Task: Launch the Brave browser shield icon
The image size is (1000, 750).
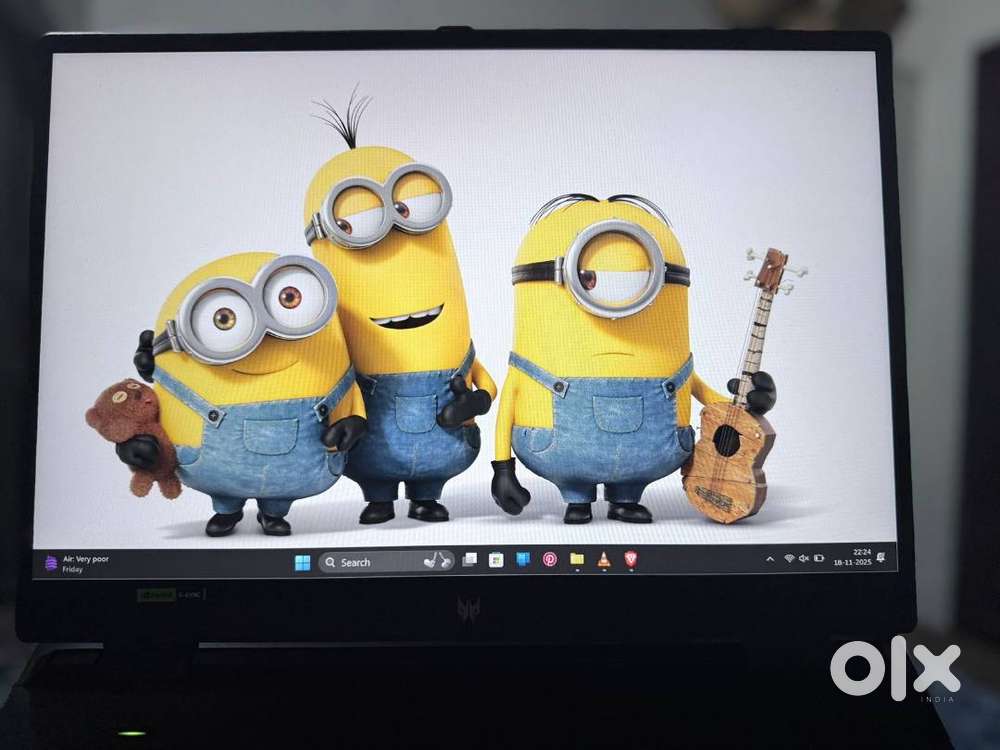Action: pos(630,562)
